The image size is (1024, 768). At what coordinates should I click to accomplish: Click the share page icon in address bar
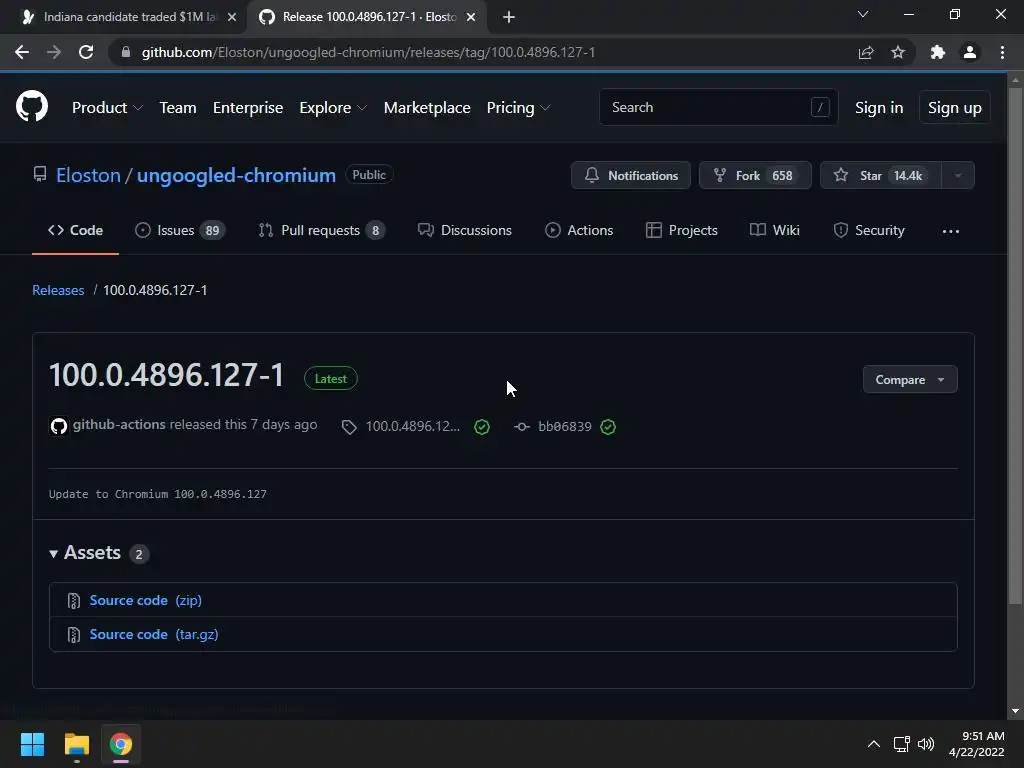point(866,52)
